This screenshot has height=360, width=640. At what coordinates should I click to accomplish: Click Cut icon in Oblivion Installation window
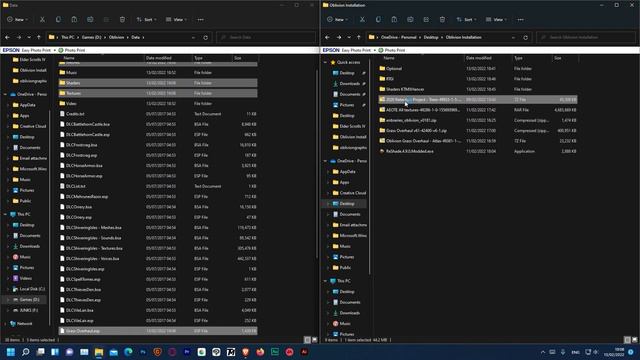click(362, 20)
